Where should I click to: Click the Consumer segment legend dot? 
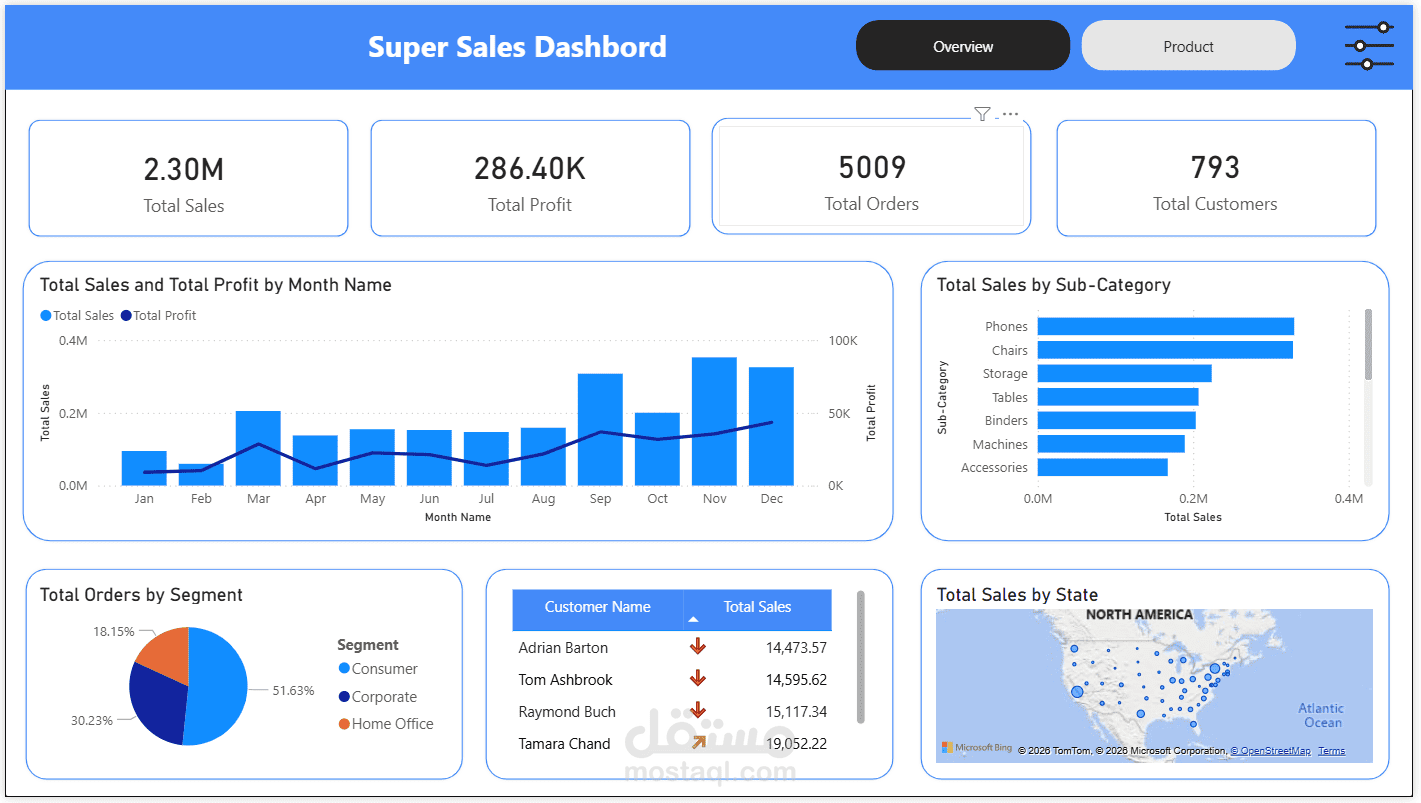(x=344, y=669)
